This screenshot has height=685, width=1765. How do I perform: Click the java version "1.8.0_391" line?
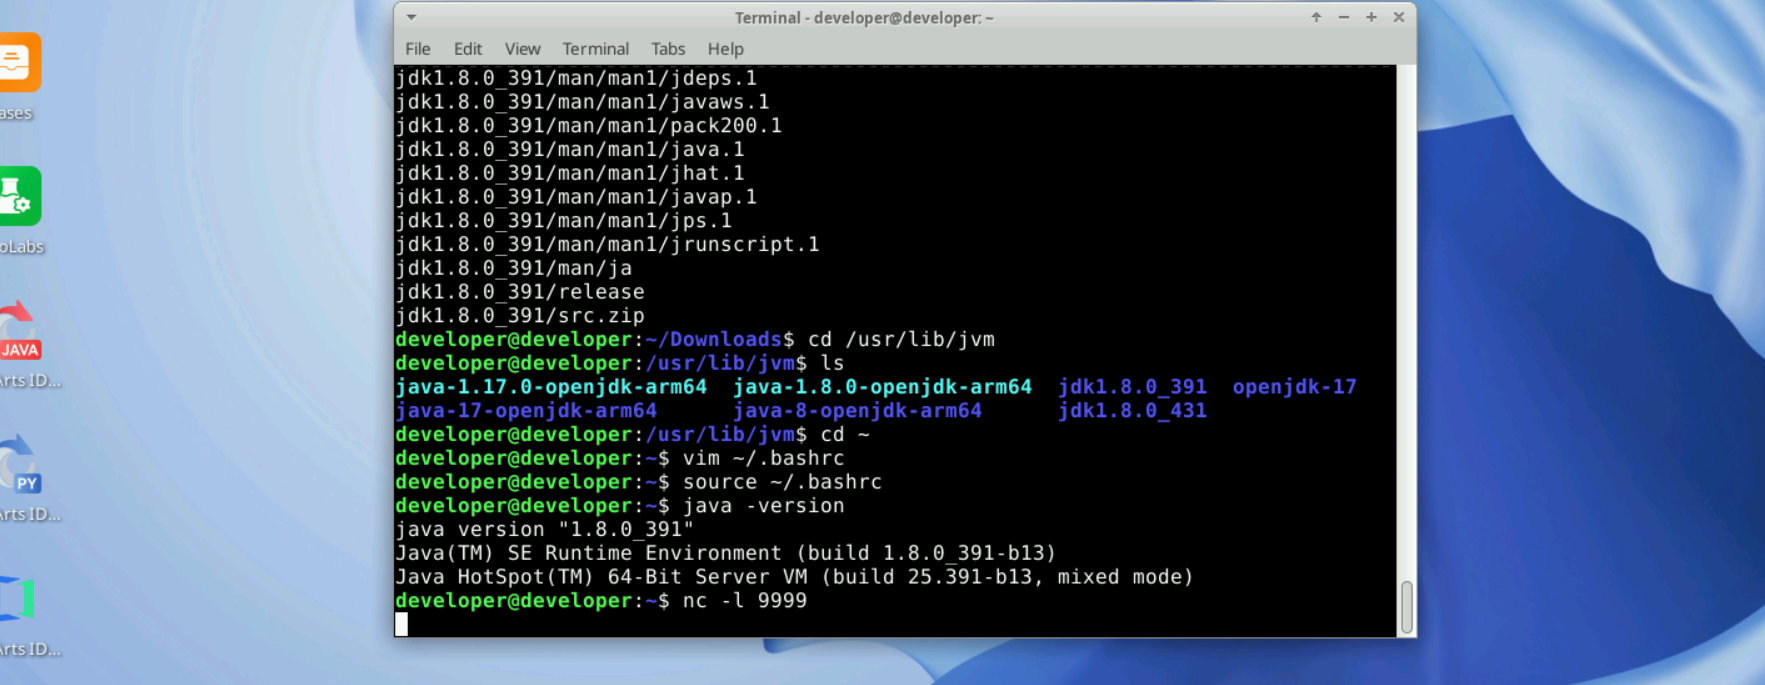(x=545, y=530)
